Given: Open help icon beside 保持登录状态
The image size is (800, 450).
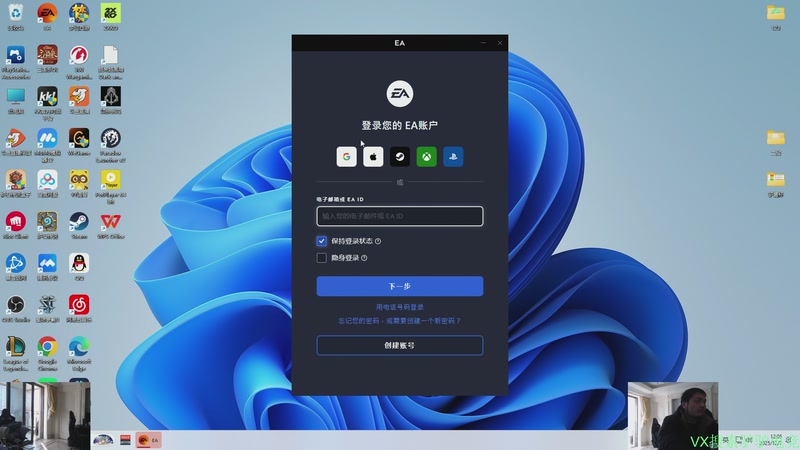Looking at the screenshot, I should tap(378, 241).
